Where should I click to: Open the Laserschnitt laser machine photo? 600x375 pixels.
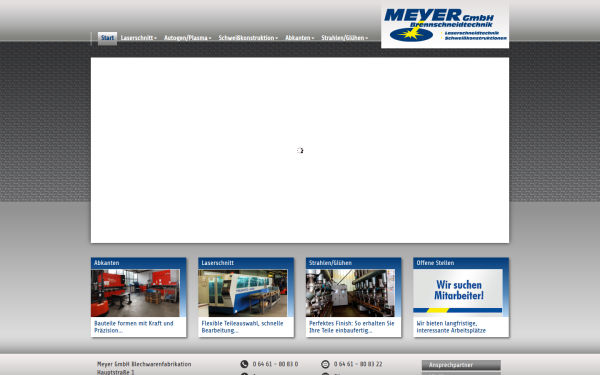pyautogui.click(x=243, y=293)
